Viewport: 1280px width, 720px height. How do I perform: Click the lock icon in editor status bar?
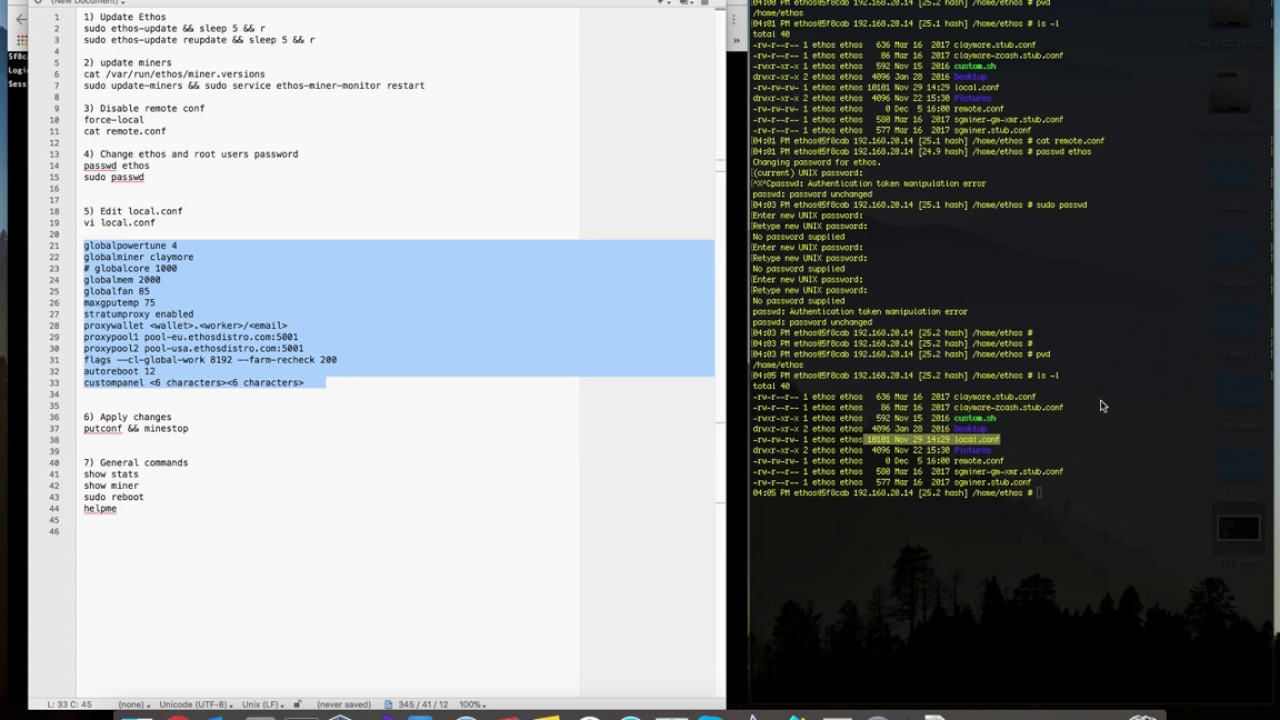point(298,704)
